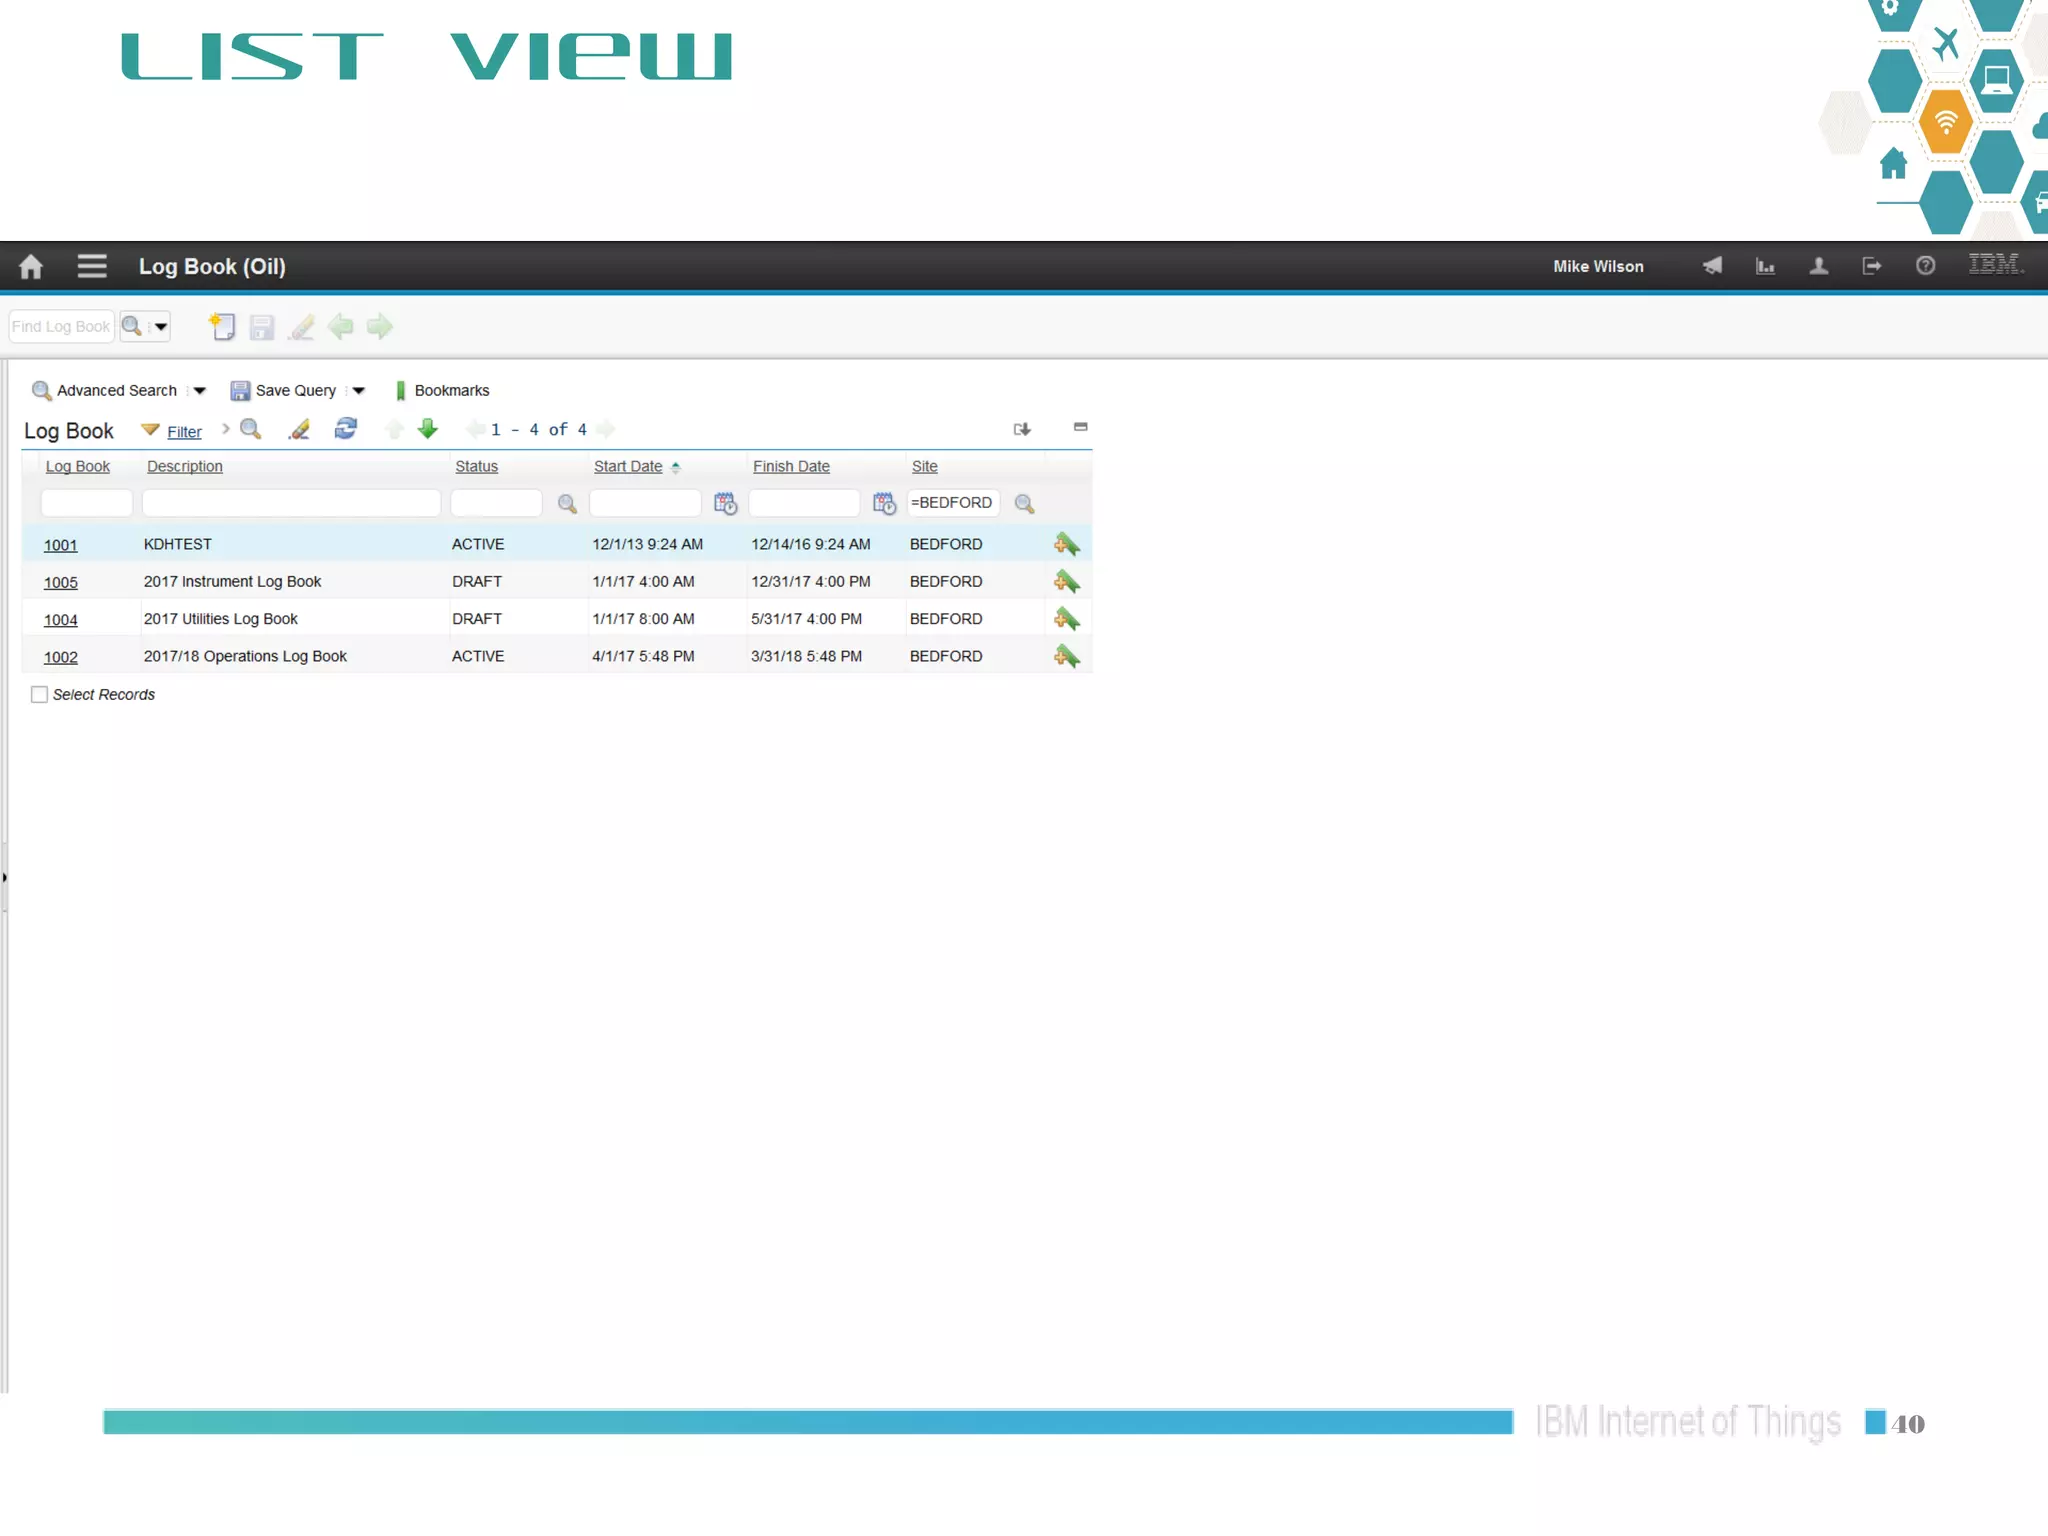Open log book record 1004
2048x1536 pixels.
click(60, 620)
